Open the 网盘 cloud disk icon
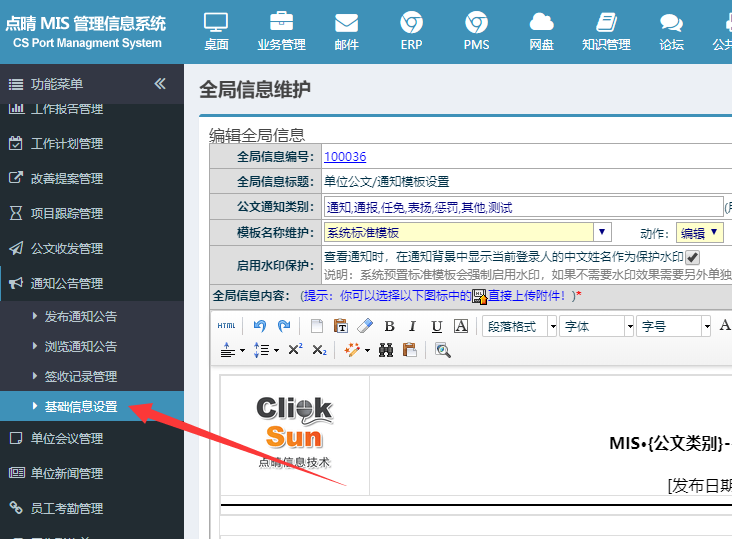732x539 pixels. (542, 32)
